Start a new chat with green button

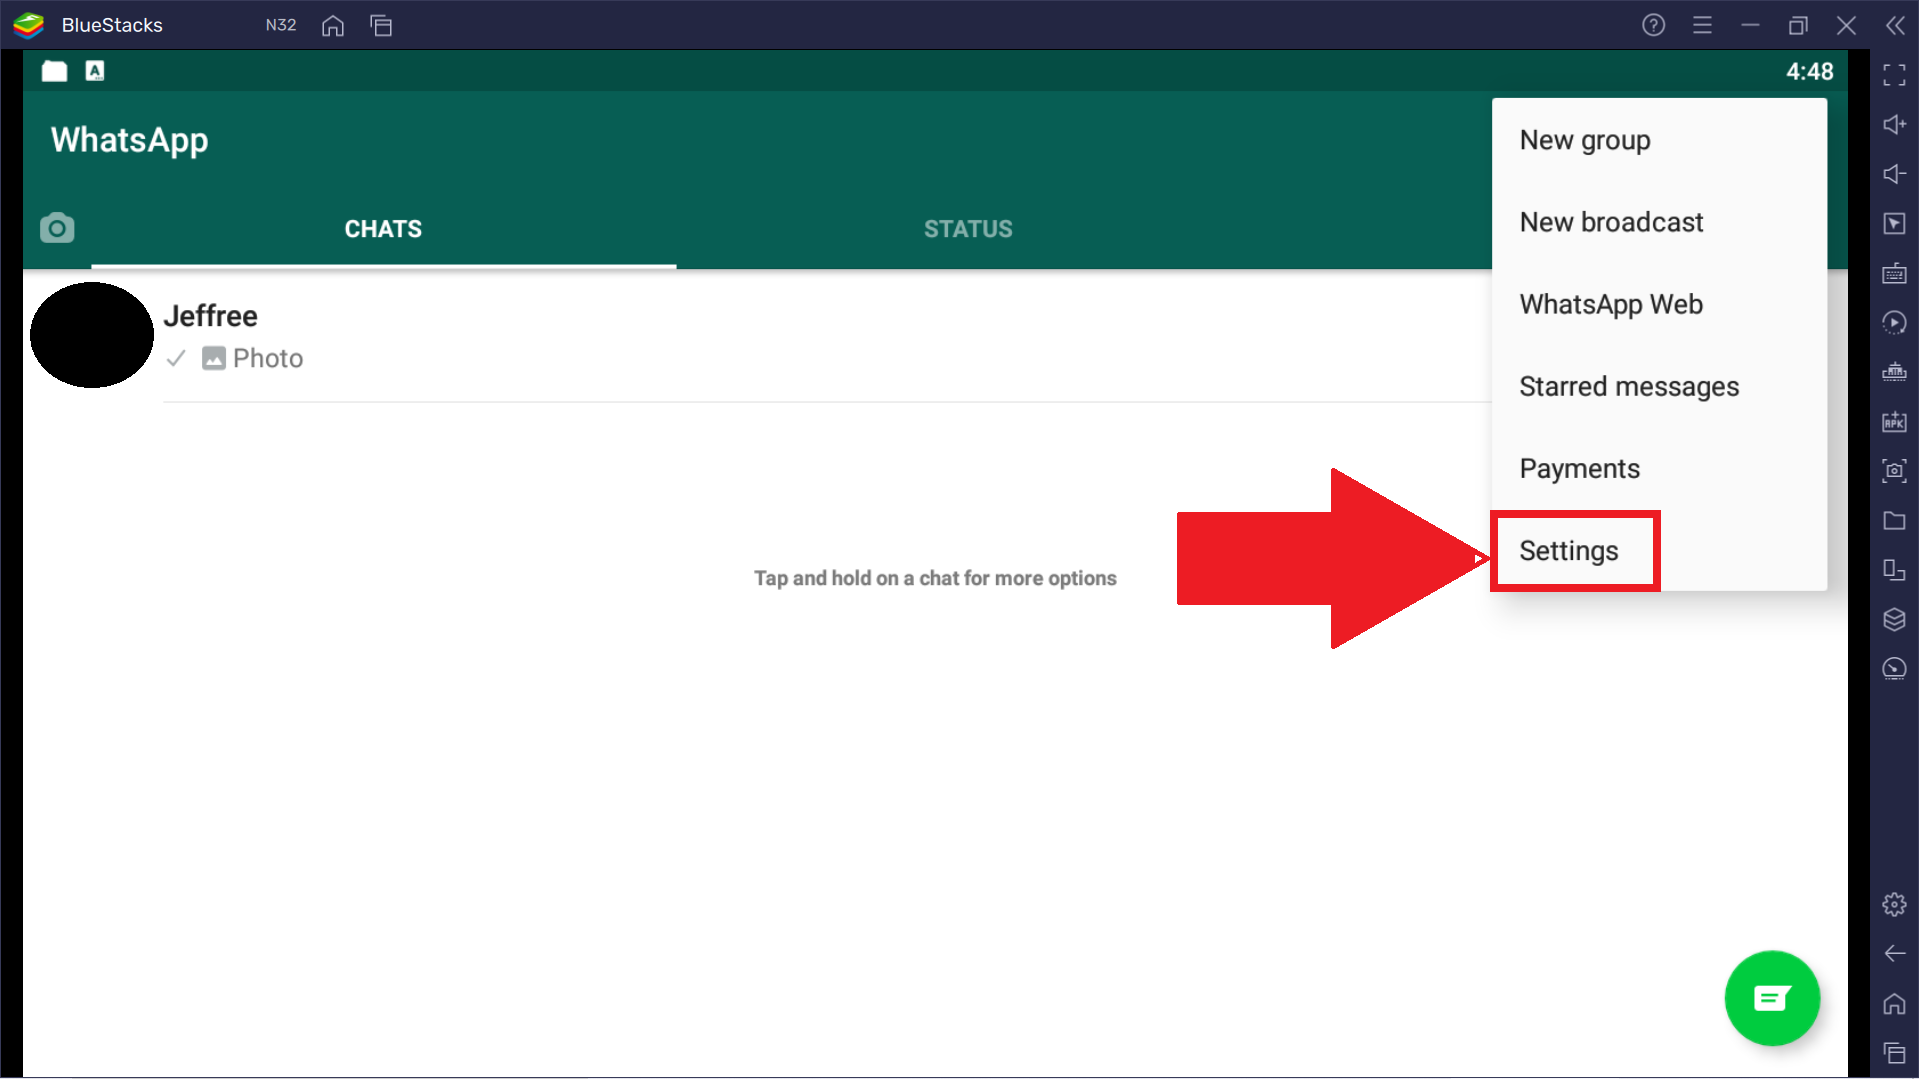click(x=1772, y=998)
